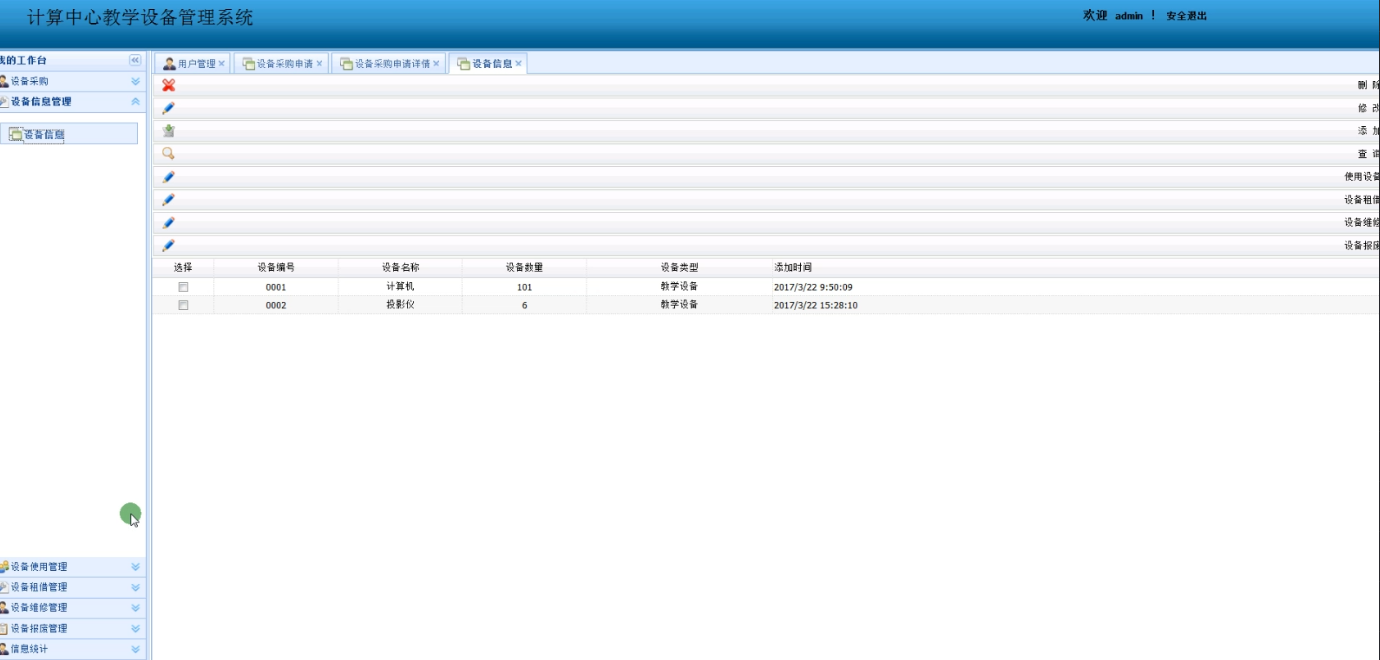Click the 添加时间 column header
1380x660 pixels.
click(793, 268)
